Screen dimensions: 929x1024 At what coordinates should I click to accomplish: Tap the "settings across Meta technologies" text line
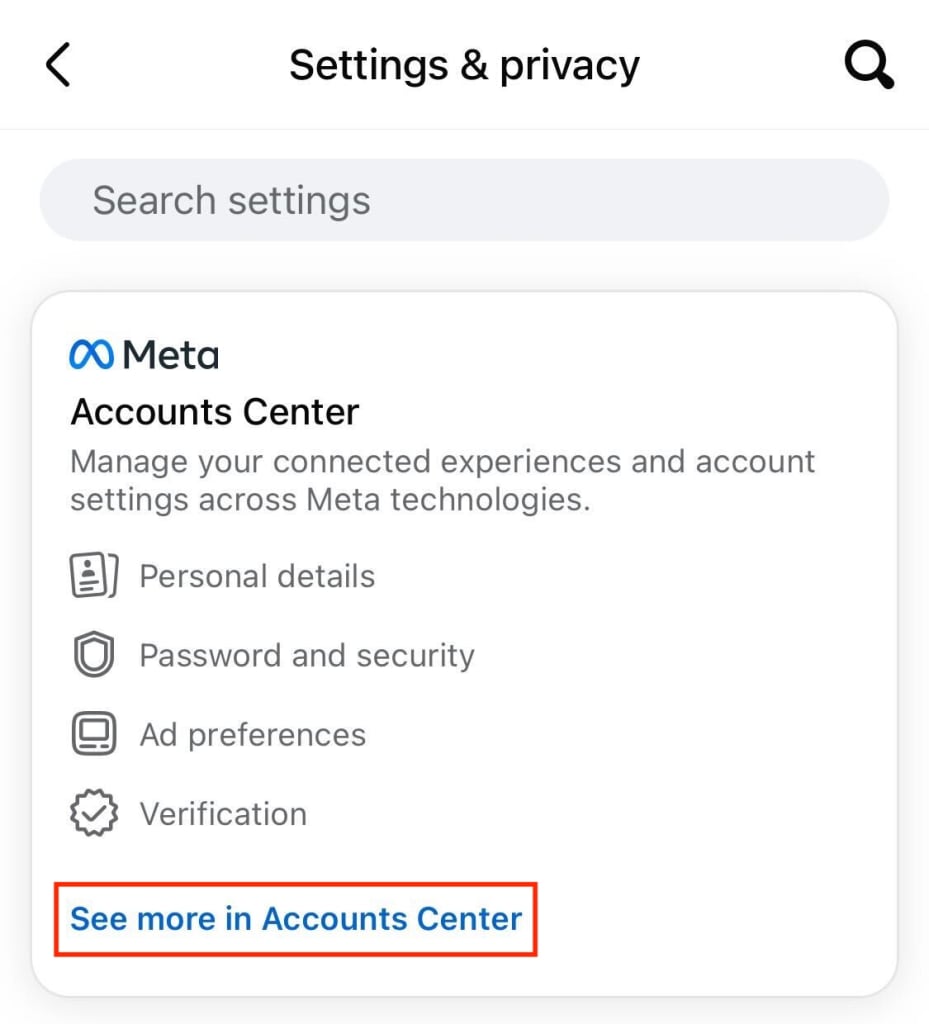(330, 499)
